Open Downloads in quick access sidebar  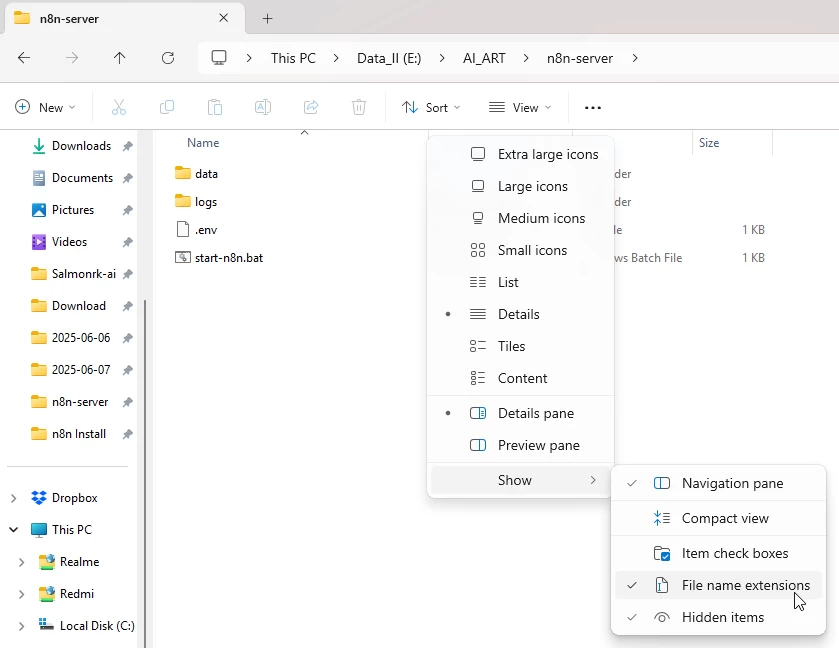pos(81,146)
